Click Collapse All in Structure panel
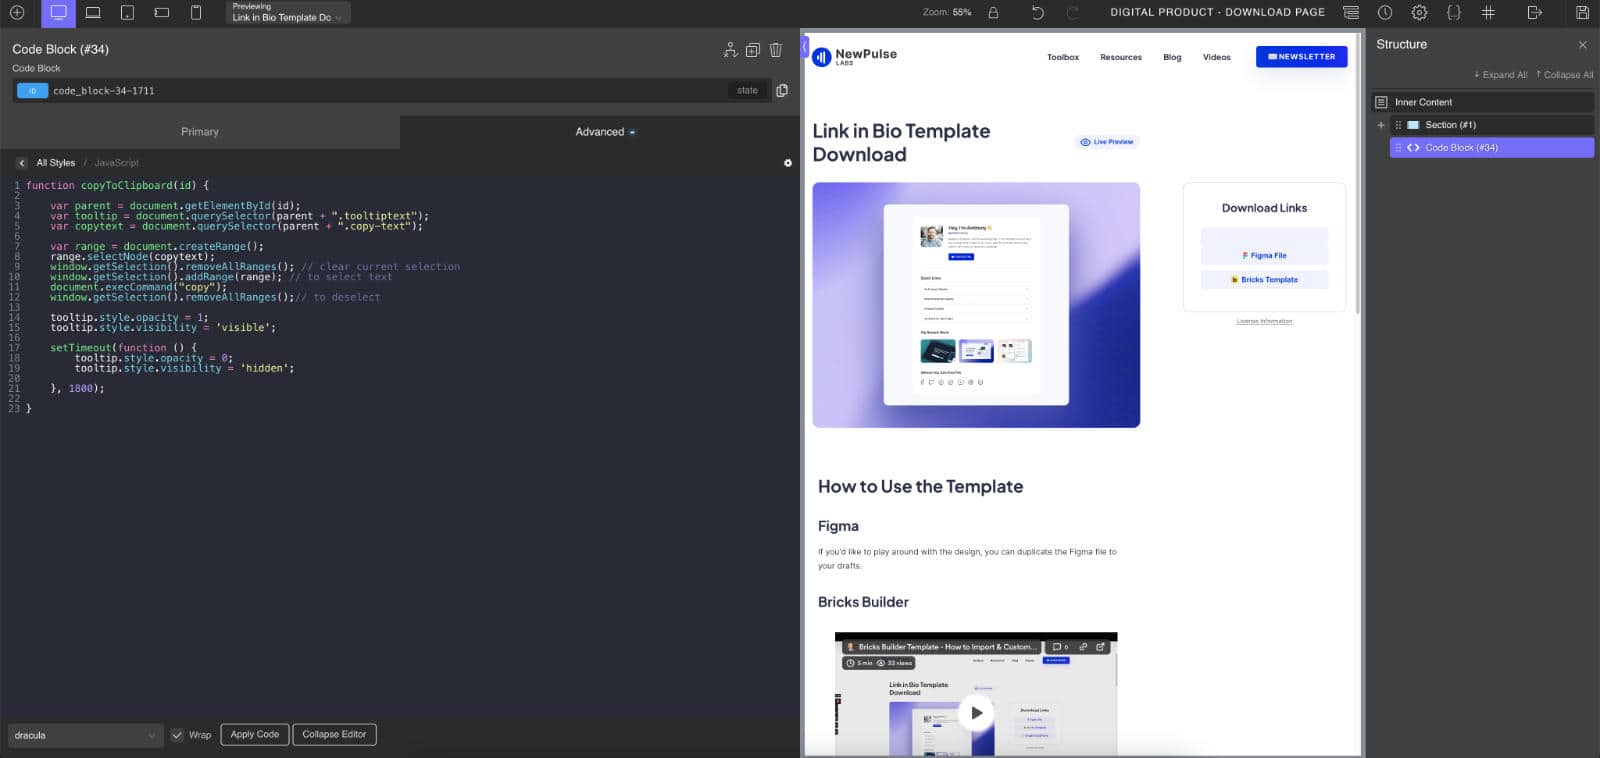 [1564, 75]
